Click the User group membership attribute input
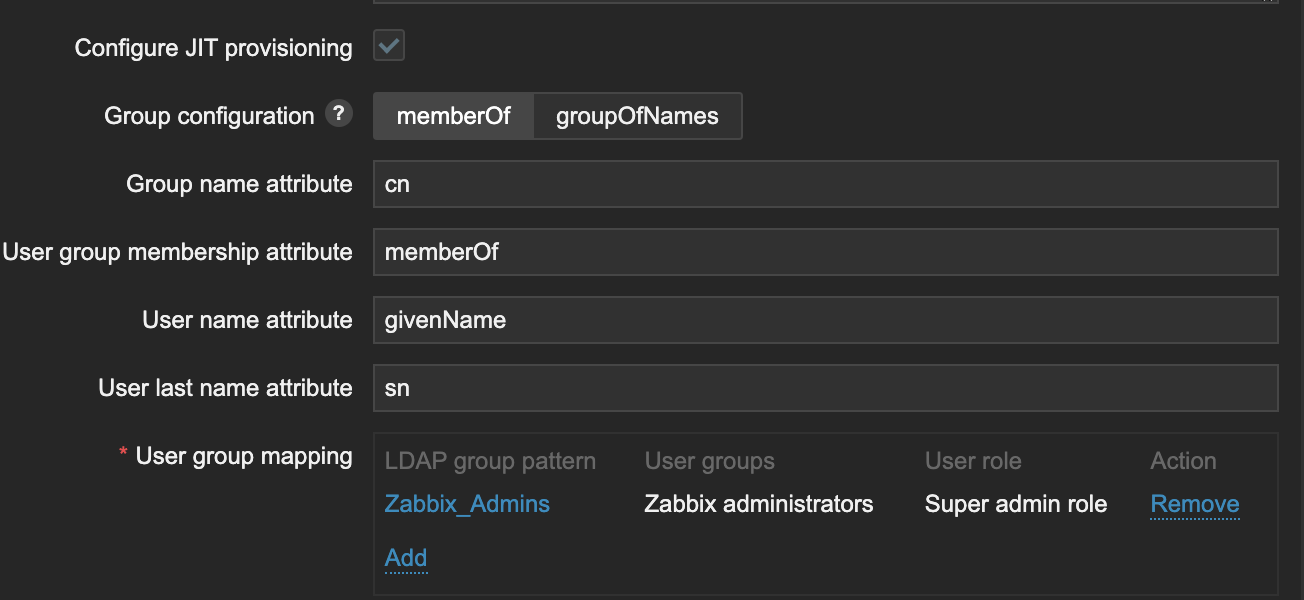 click(825, 252)
